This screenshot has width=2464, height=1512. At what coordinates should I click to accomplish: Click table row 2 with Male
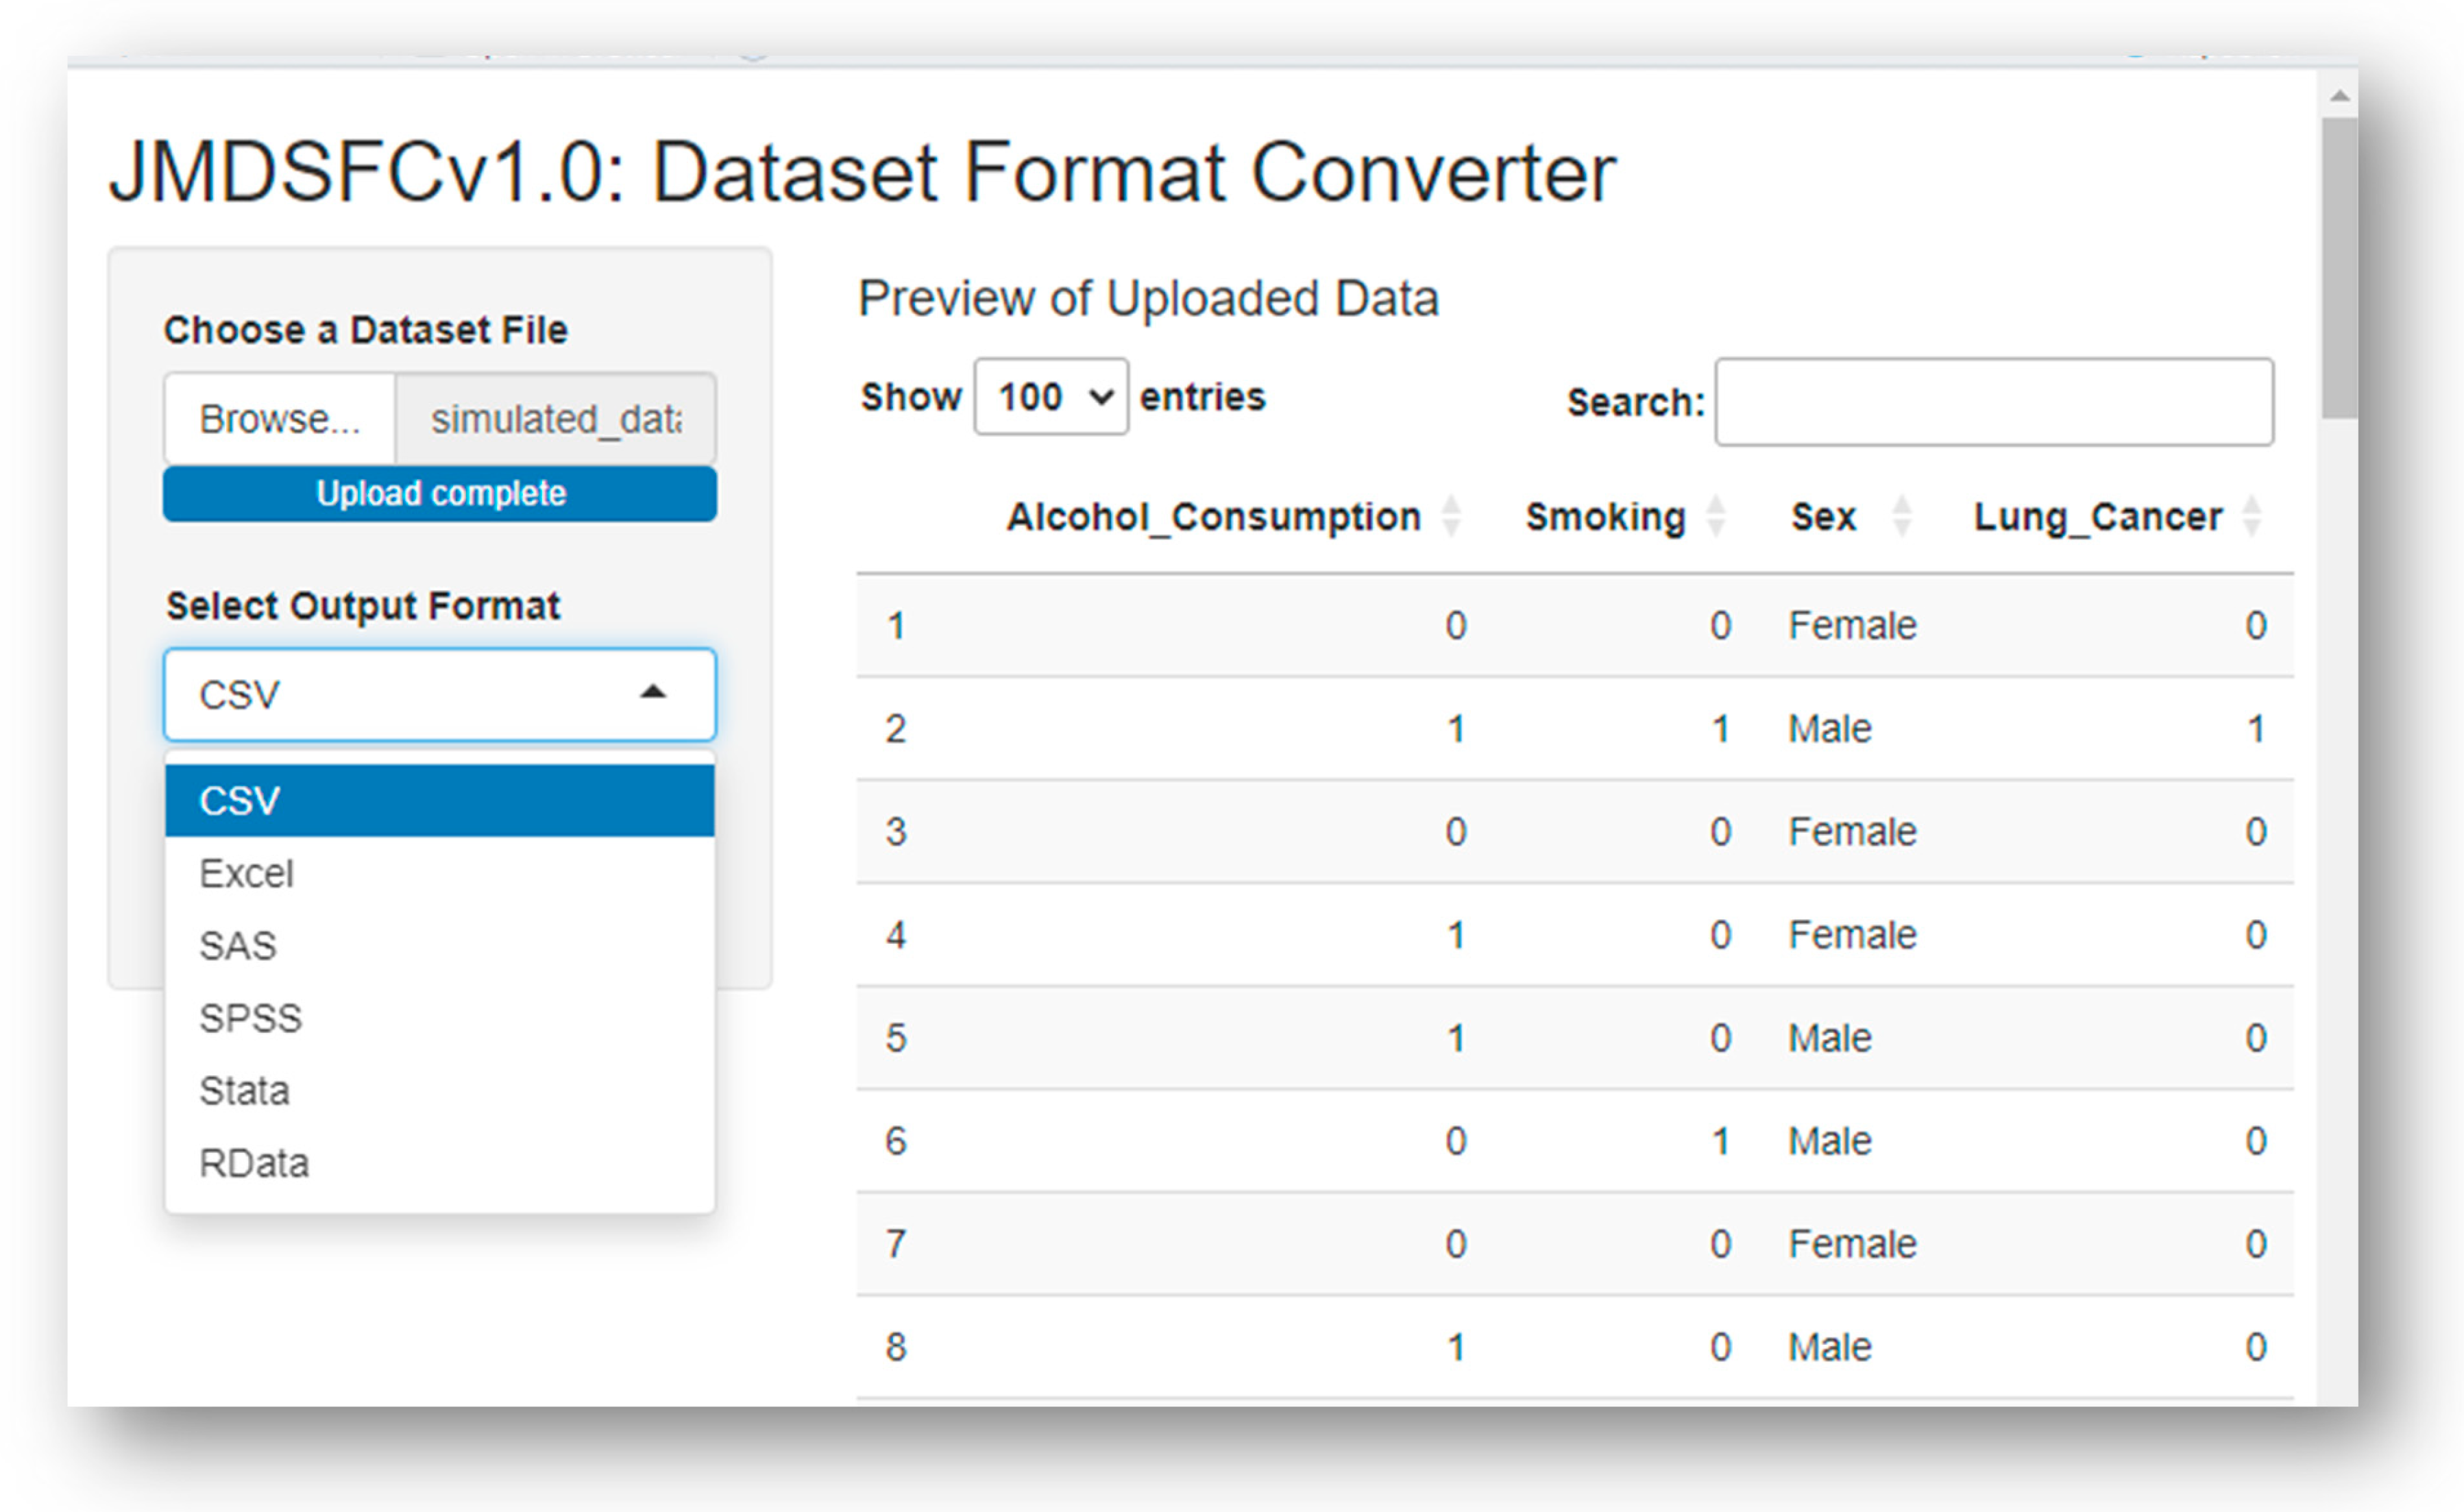click(1574, 728)
